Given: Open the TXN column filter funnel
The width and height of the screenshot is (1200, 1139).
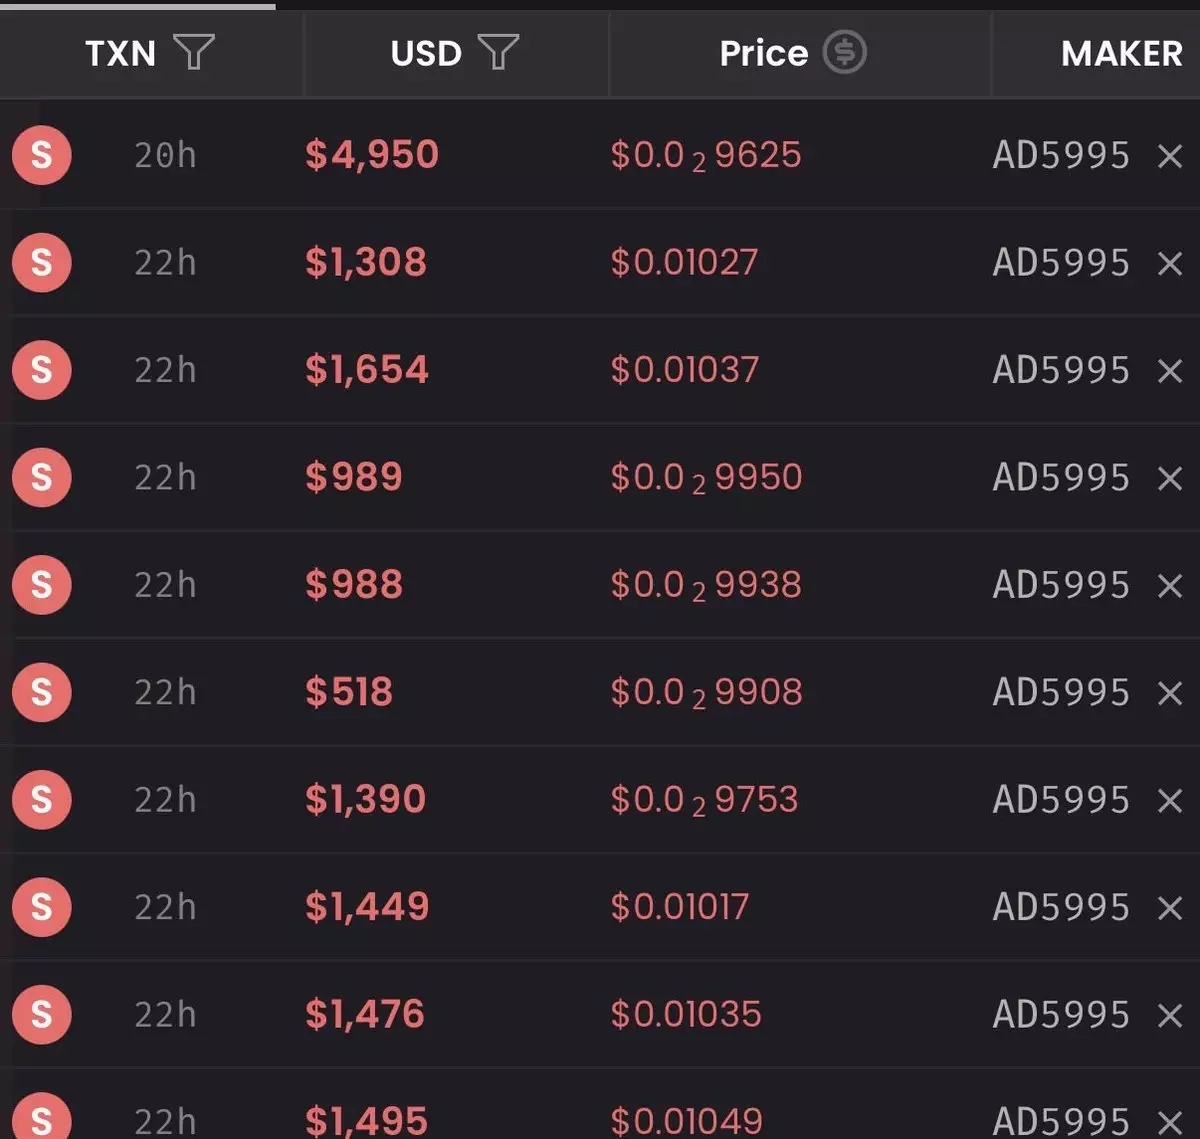Looking at the screenshot, I should [194, 52].
